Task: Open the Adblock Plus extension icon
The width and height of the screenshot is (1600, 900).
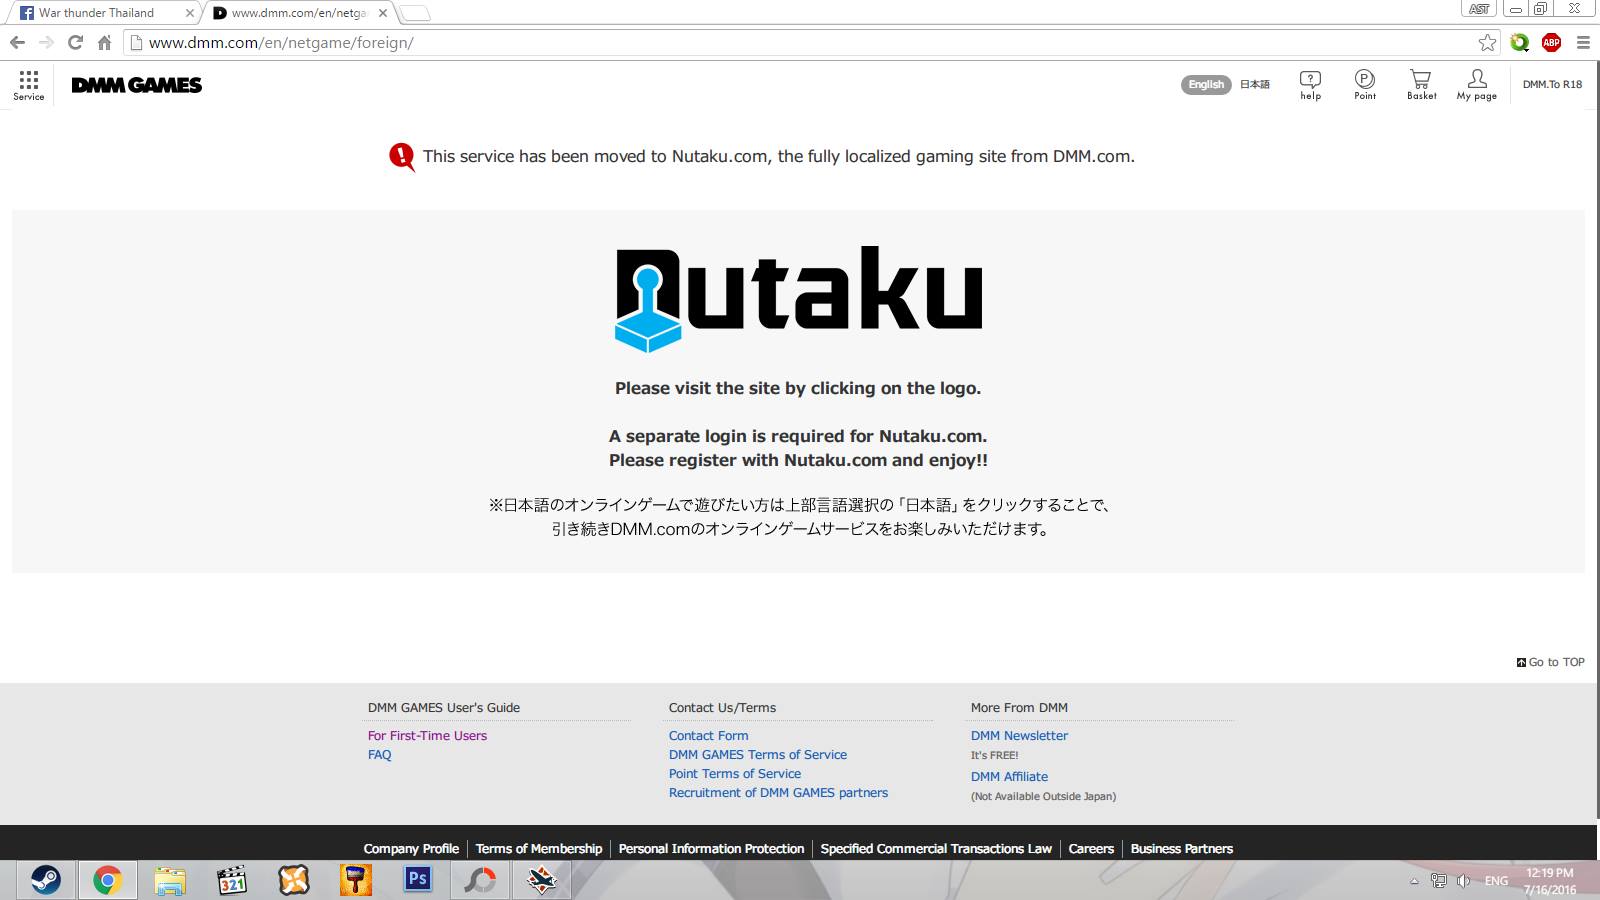Action: tap(1551, 42)
